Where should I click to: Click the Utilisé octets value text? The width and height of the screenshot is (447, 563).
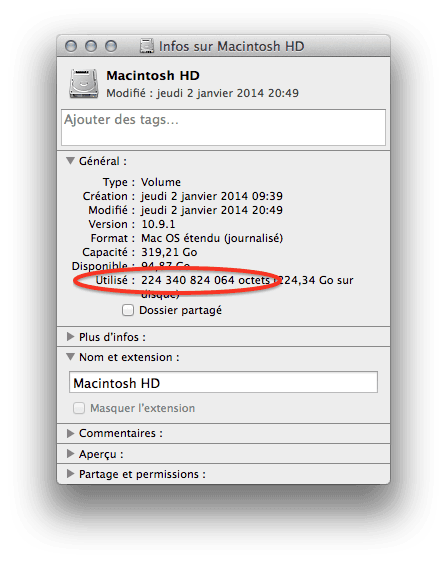(205, 280)
